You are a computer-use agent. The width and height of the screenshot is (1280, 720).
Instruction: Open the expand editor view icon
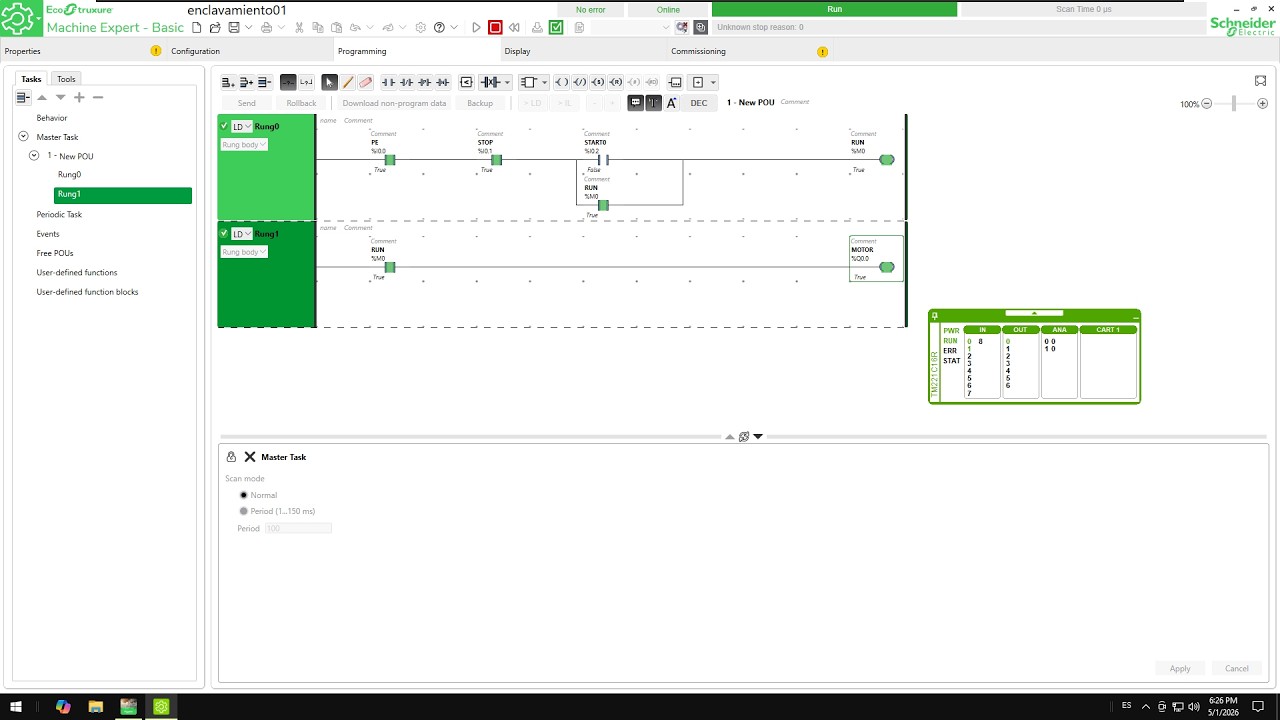[x=1260, y=81]
